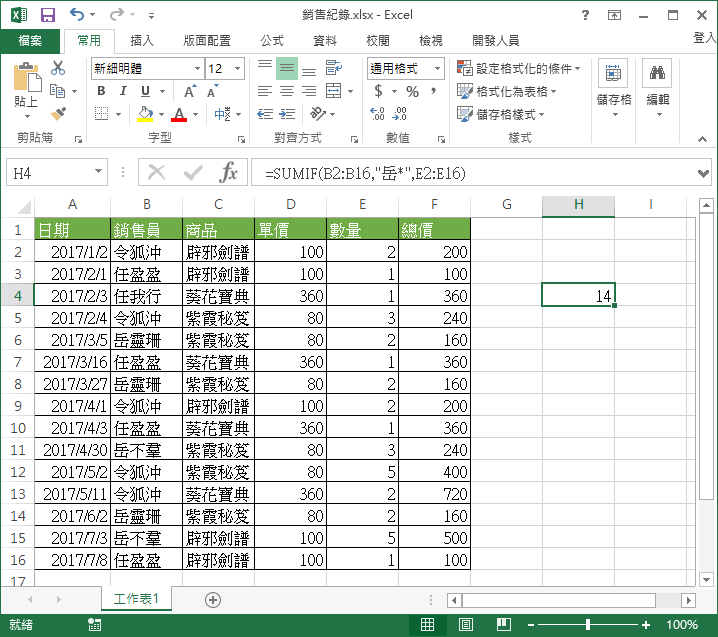Click the Name Box showing H4
Image resolution: width=718 pixels, height=637 pixels.
coord(48,172)
